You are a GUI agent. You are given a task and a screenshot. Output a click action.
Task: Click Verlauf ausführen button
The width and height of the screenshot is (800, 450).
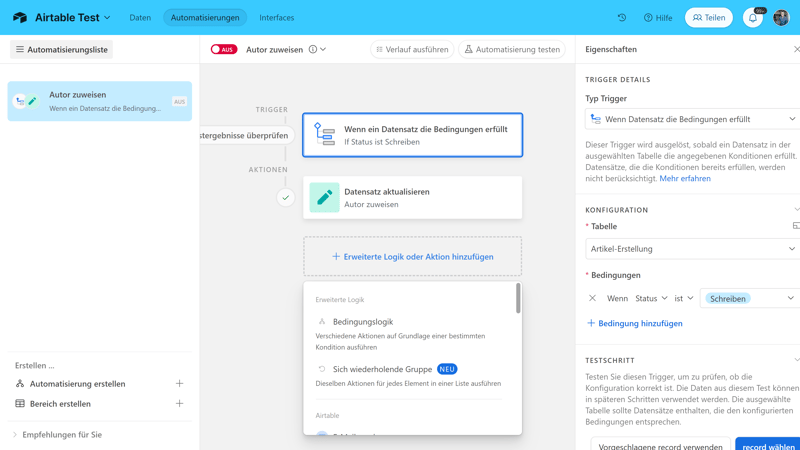point(412,49)
